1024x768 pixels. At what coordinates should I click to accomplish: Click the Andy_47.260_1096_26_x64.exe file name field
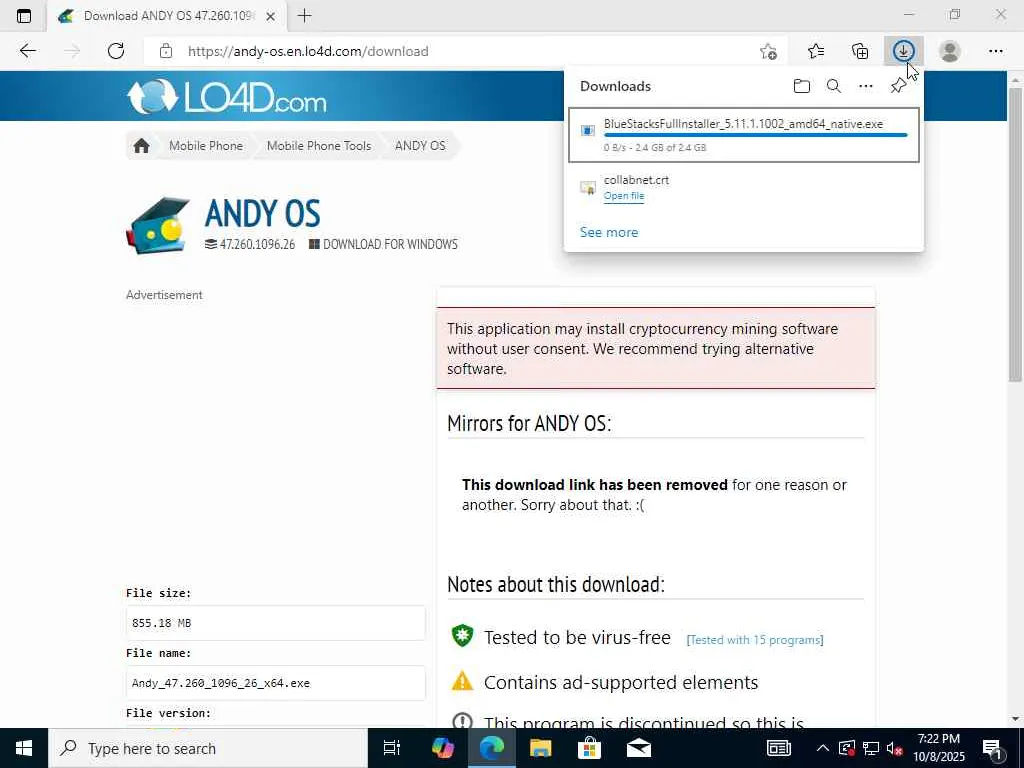[x=276, y=683]
